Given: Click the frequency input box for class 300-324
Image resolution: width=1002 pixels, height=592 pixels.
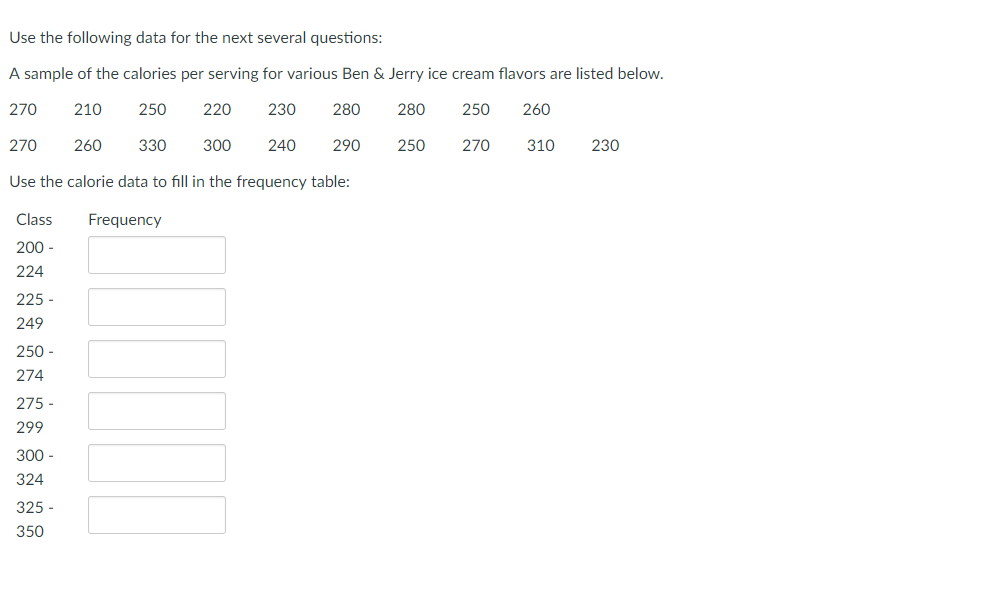Looking at the screenshot, I should coord(156,463).
